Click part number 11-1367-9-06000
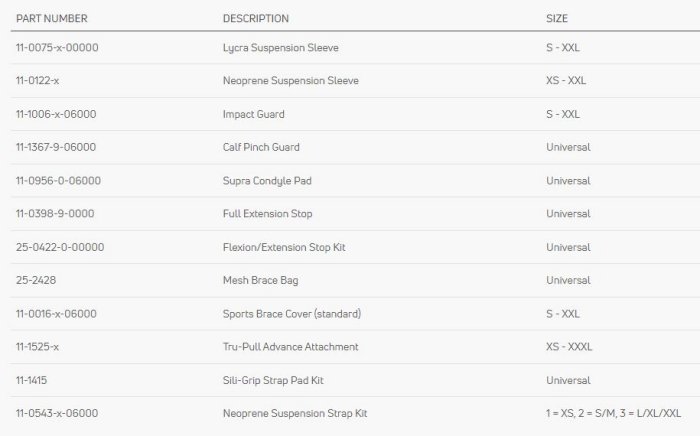This screenshot has height=436, width=700. point(55,147)
